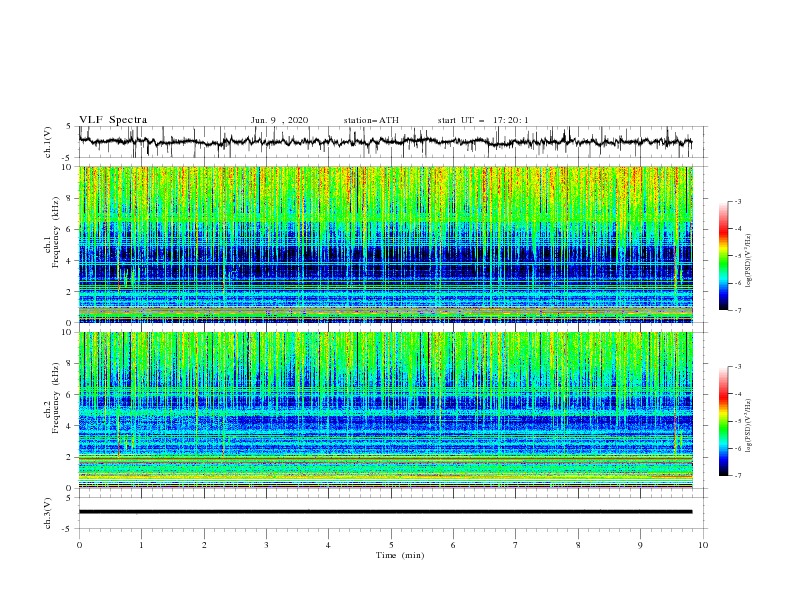
Task: Click time-axis tick label '10'
Action: tap(703, 545)
